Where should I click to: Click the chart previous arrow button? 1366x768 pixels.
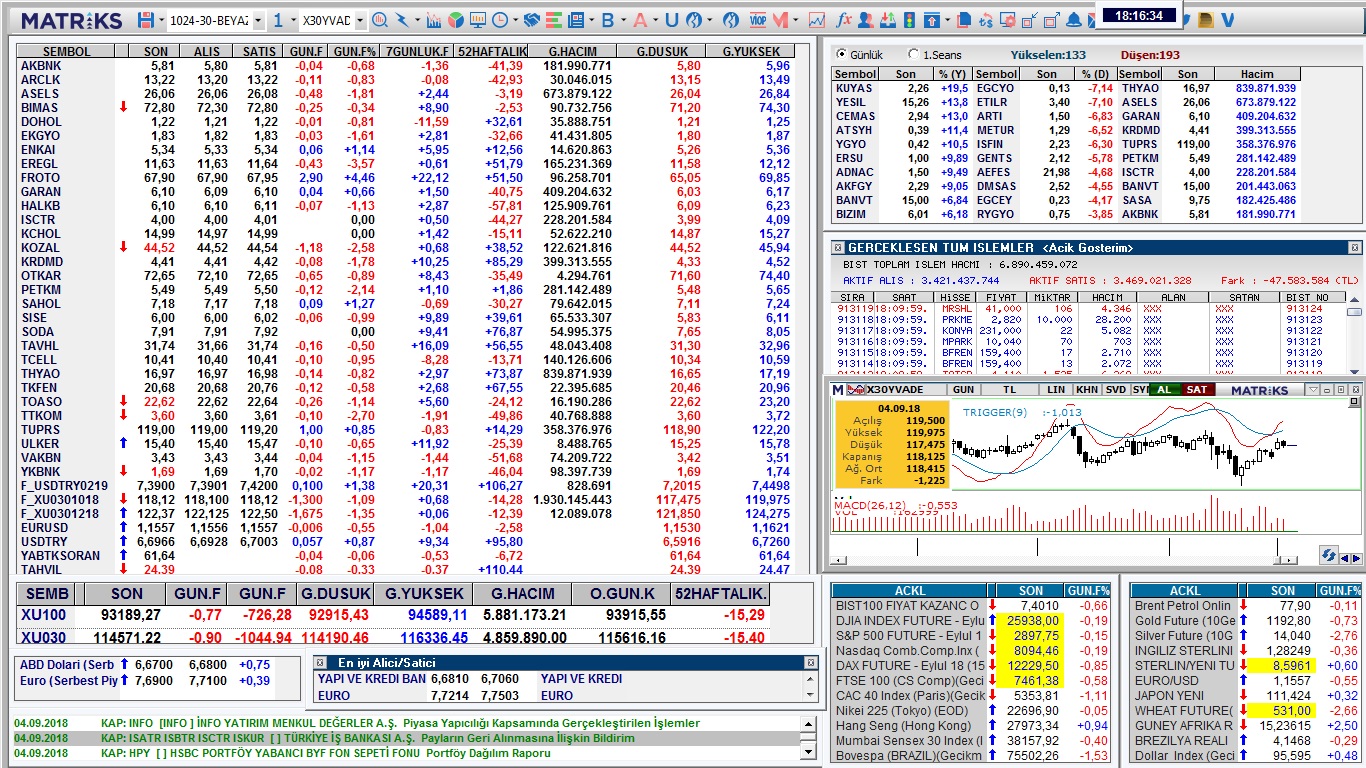click(1343, 558)
